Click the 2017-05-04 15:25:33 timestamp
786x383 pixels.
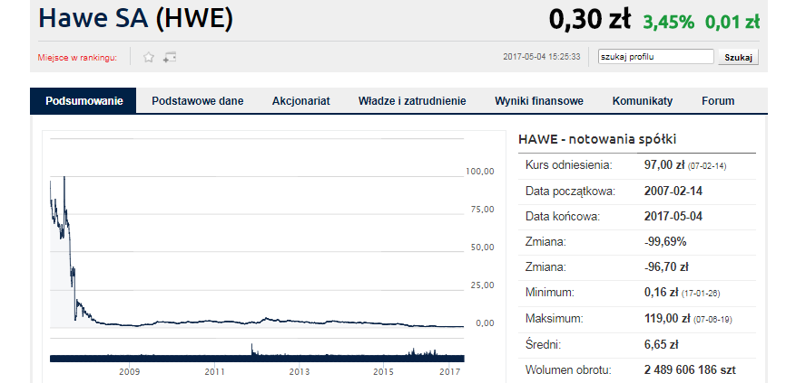[541, 57]
